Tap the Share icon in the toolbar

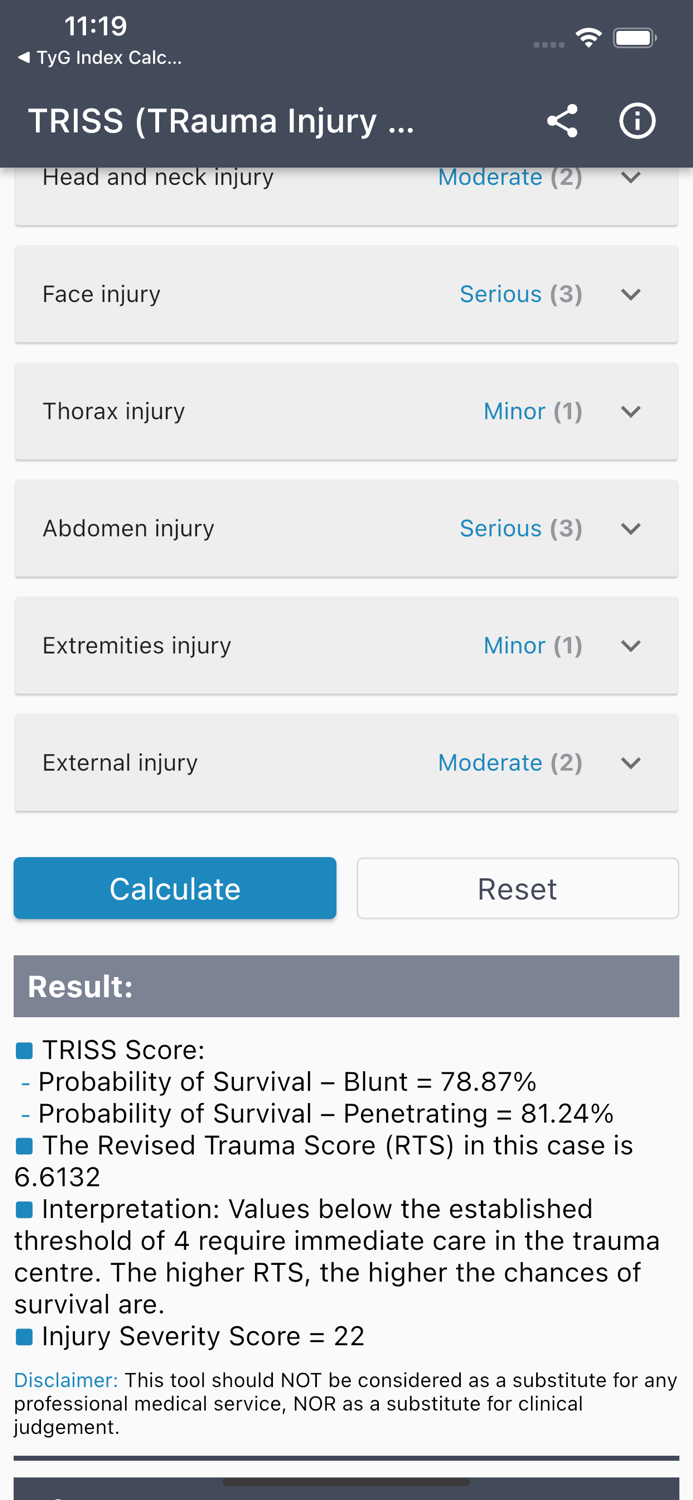coord(563,120)
